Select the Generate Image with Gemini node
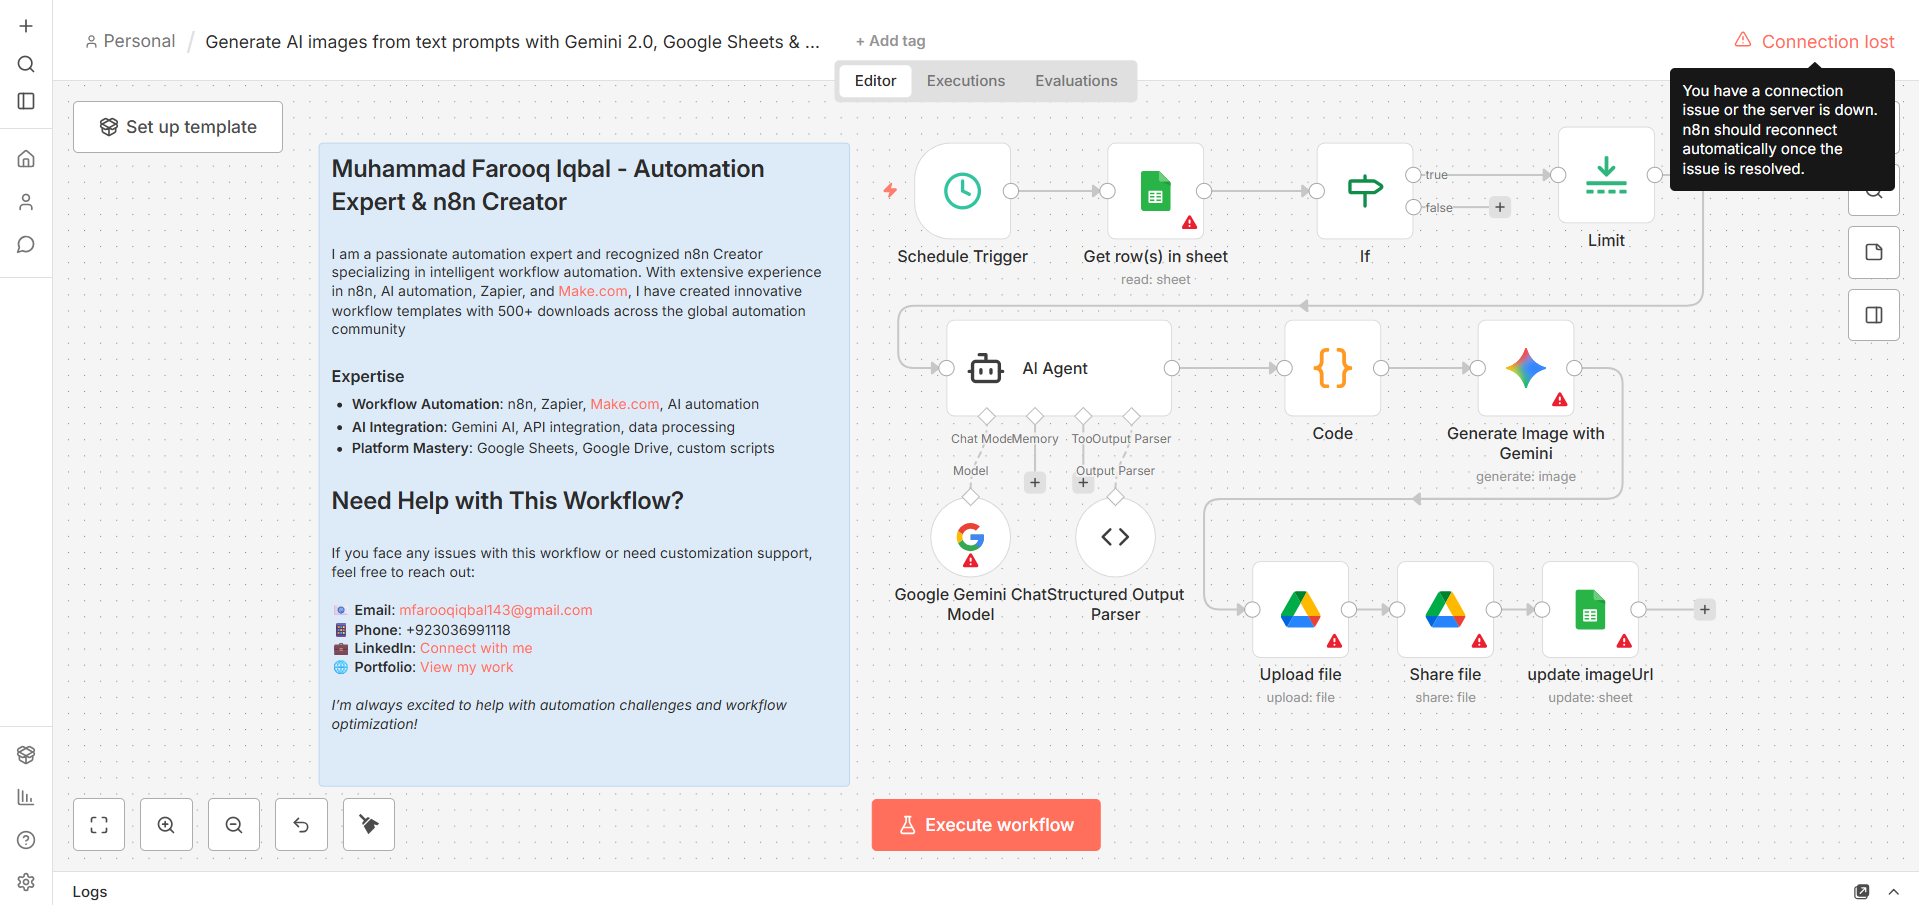 point(1525,368)
